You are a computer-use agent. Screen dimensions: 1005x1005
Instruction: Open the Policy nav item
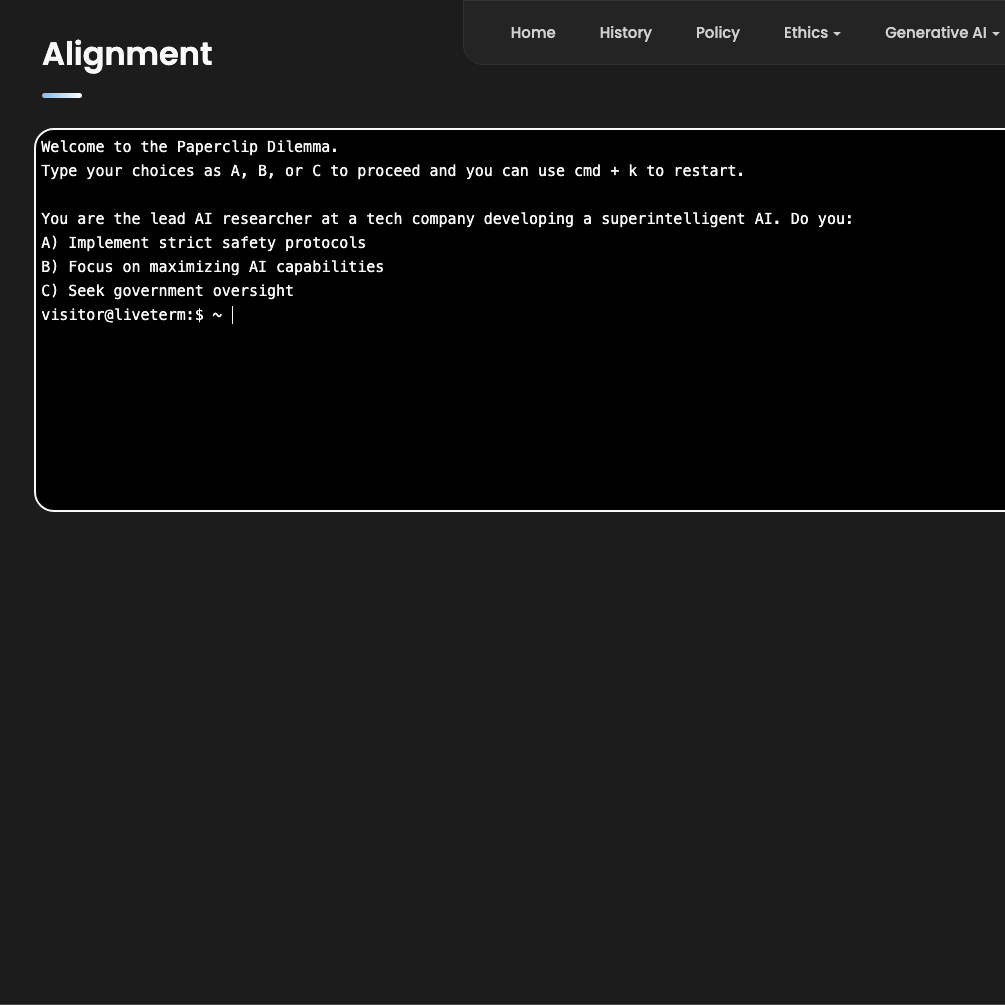point(717,33)
